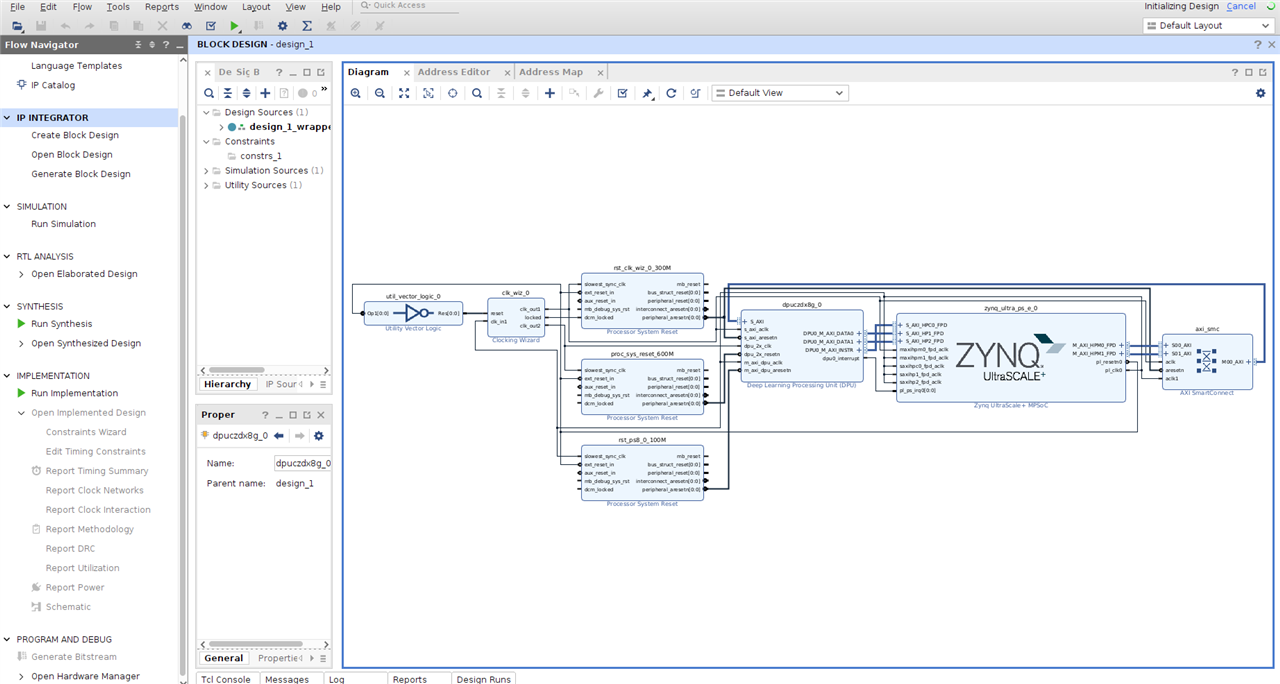Click the Name input field in Properties

click(302, 464)
